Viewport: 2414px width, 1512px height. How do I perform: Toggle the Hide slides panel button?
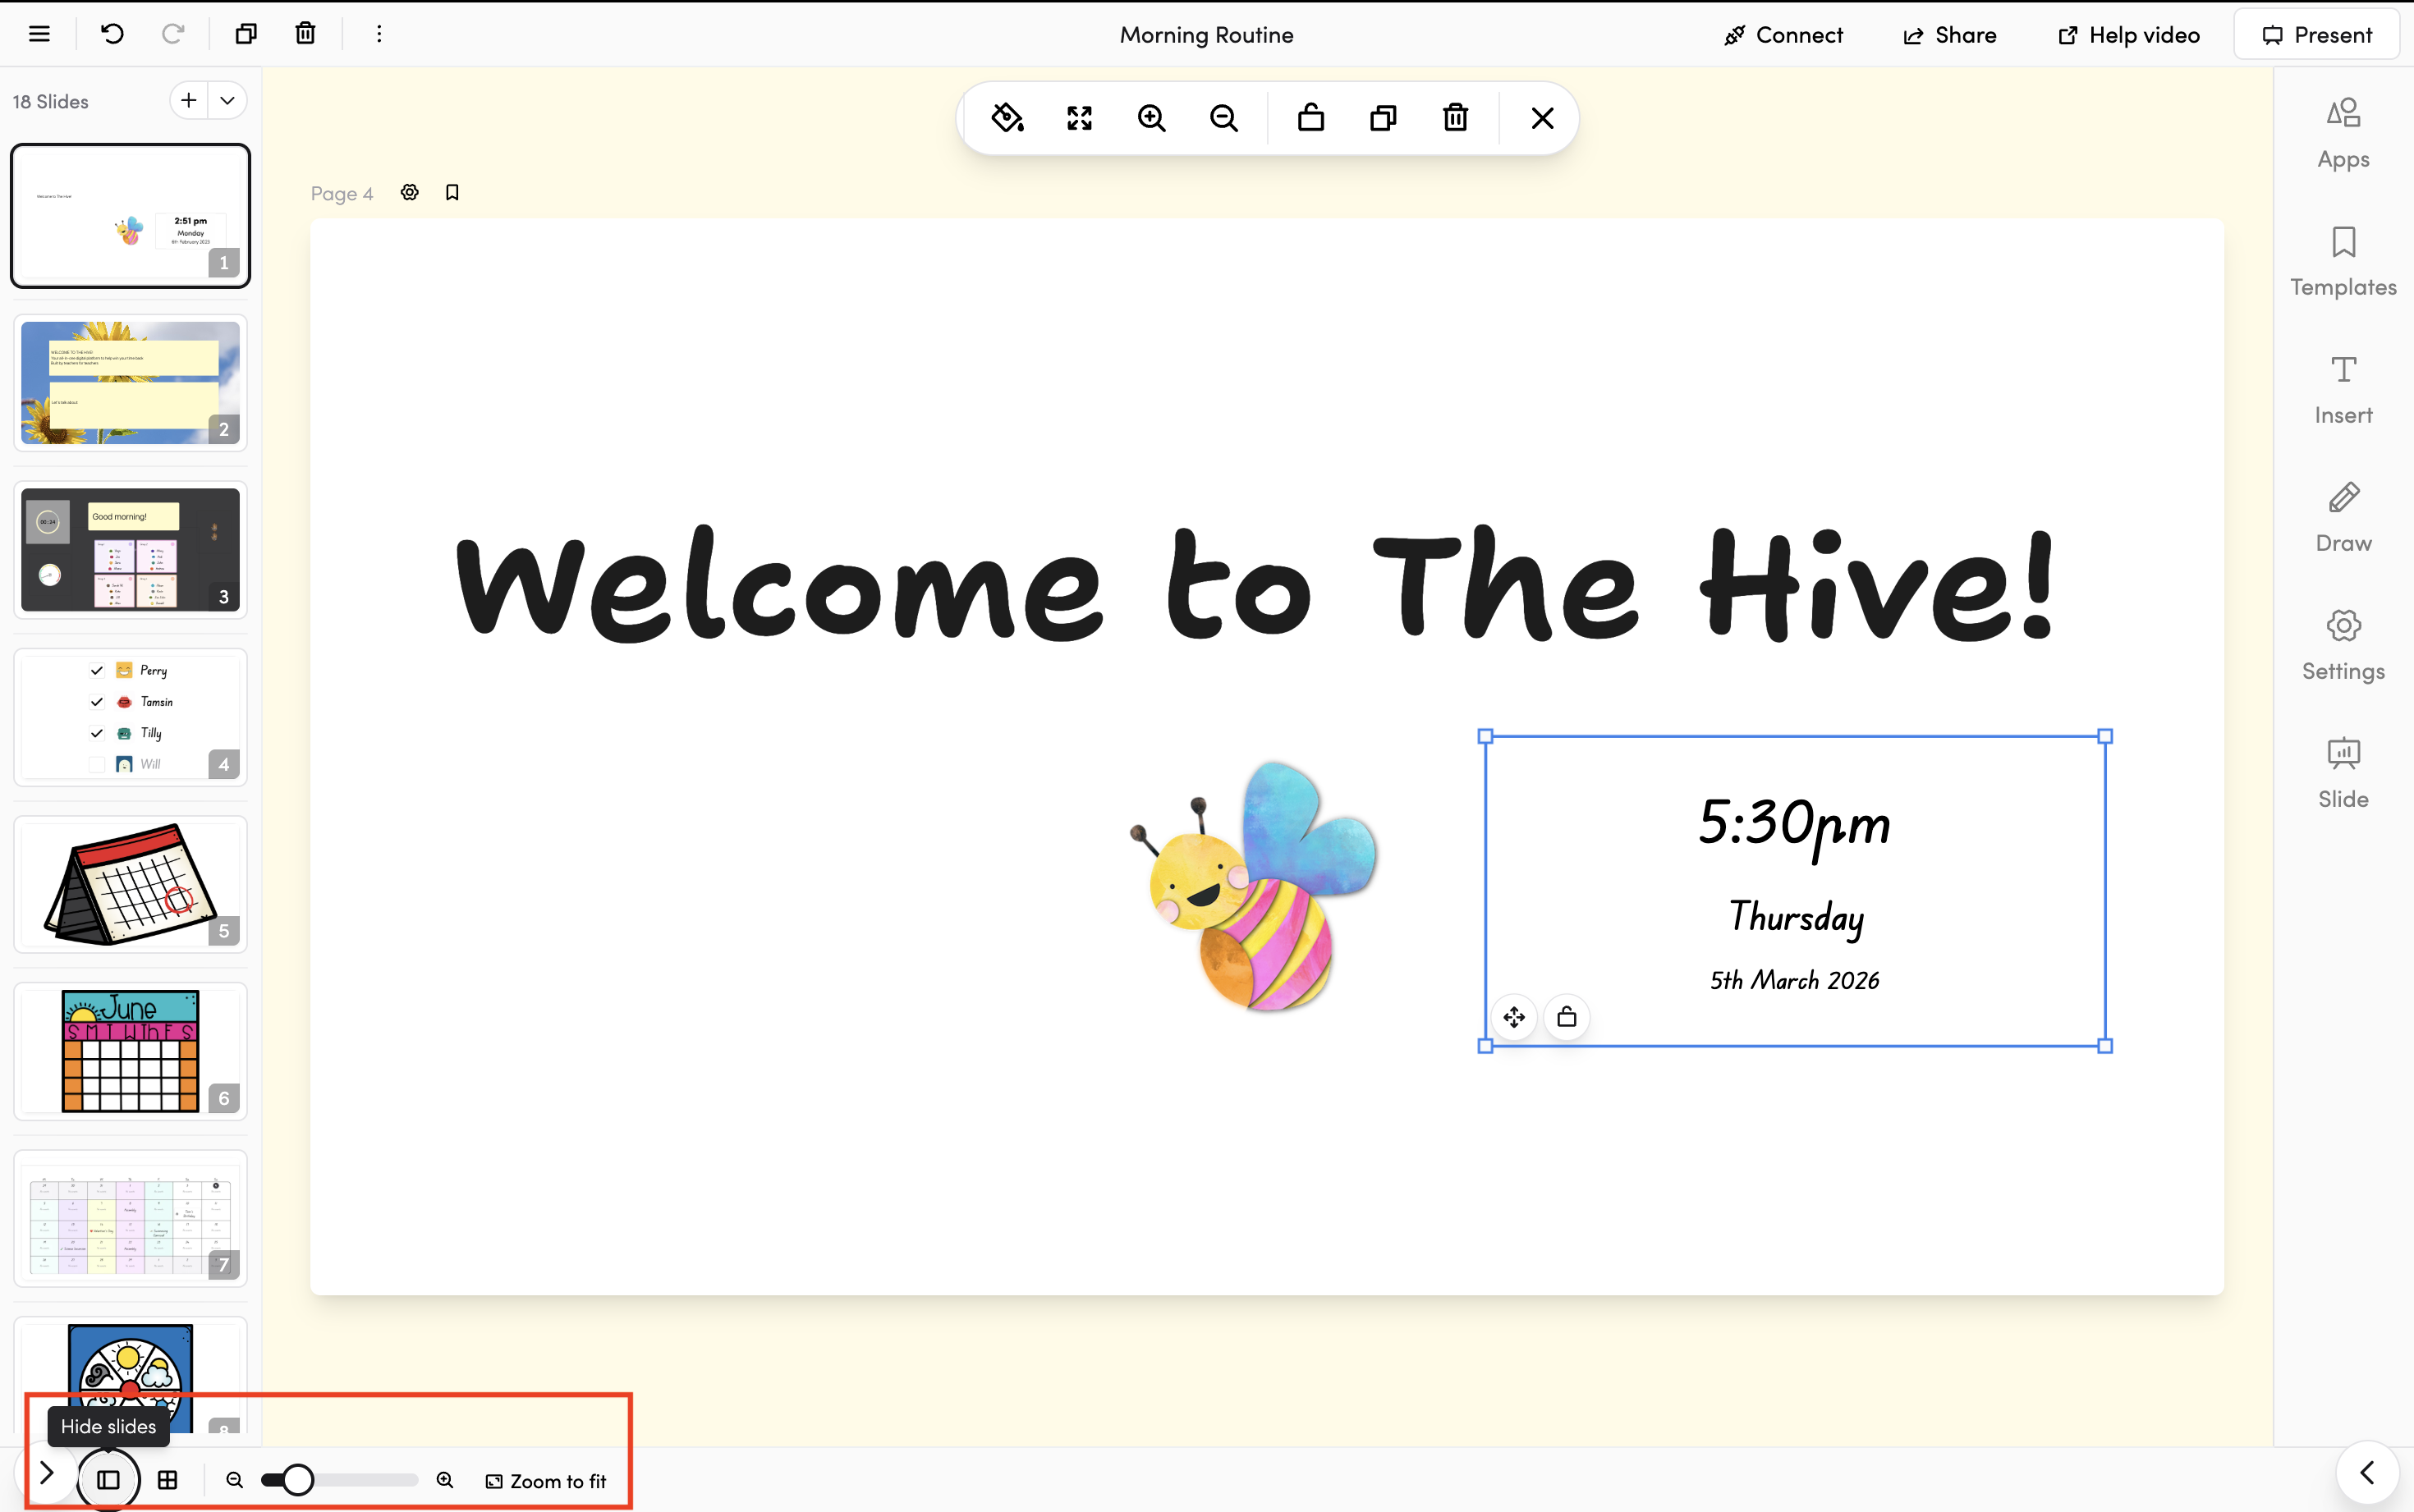click(x=108, y=1479)
